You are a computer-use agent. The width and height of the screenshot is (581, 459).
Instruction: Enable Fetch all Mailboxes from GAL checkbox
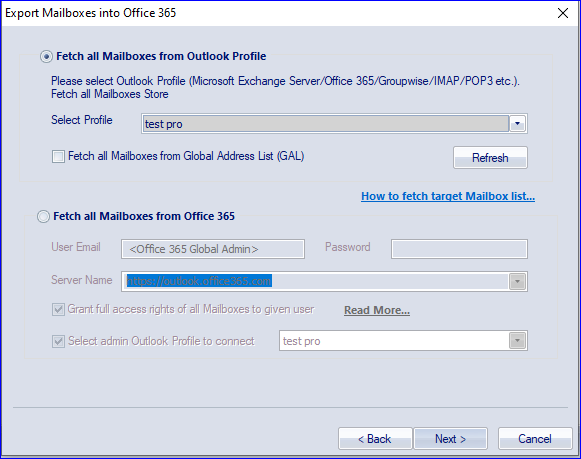point(58,156)
